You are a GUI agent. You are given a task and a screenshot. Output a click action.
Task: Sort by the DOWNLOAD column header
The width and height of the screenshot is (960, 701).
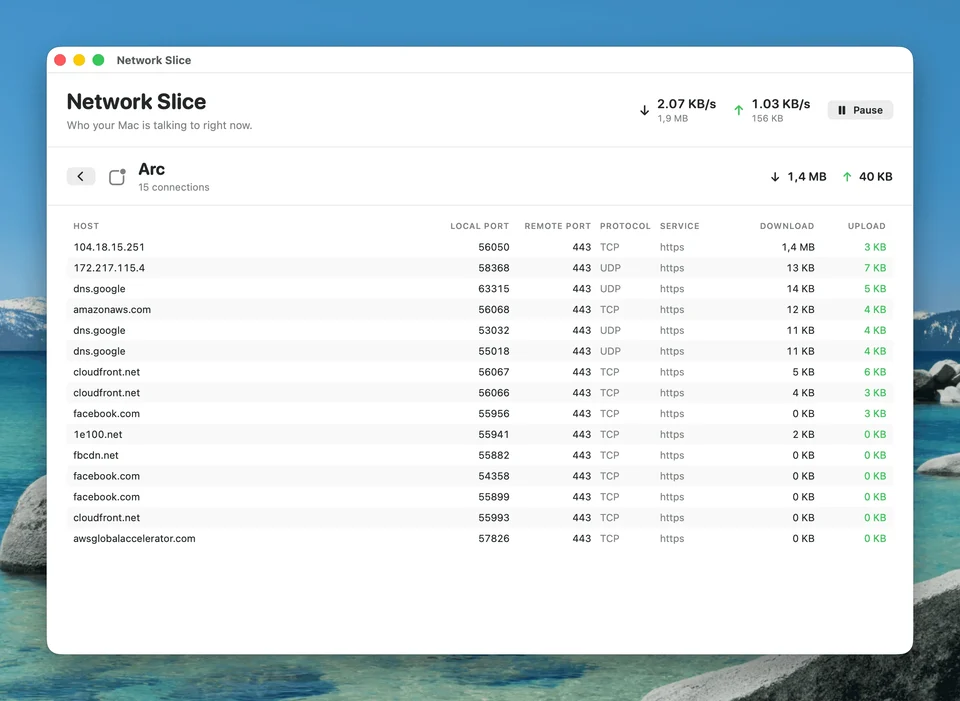click(x=787, y=226)
